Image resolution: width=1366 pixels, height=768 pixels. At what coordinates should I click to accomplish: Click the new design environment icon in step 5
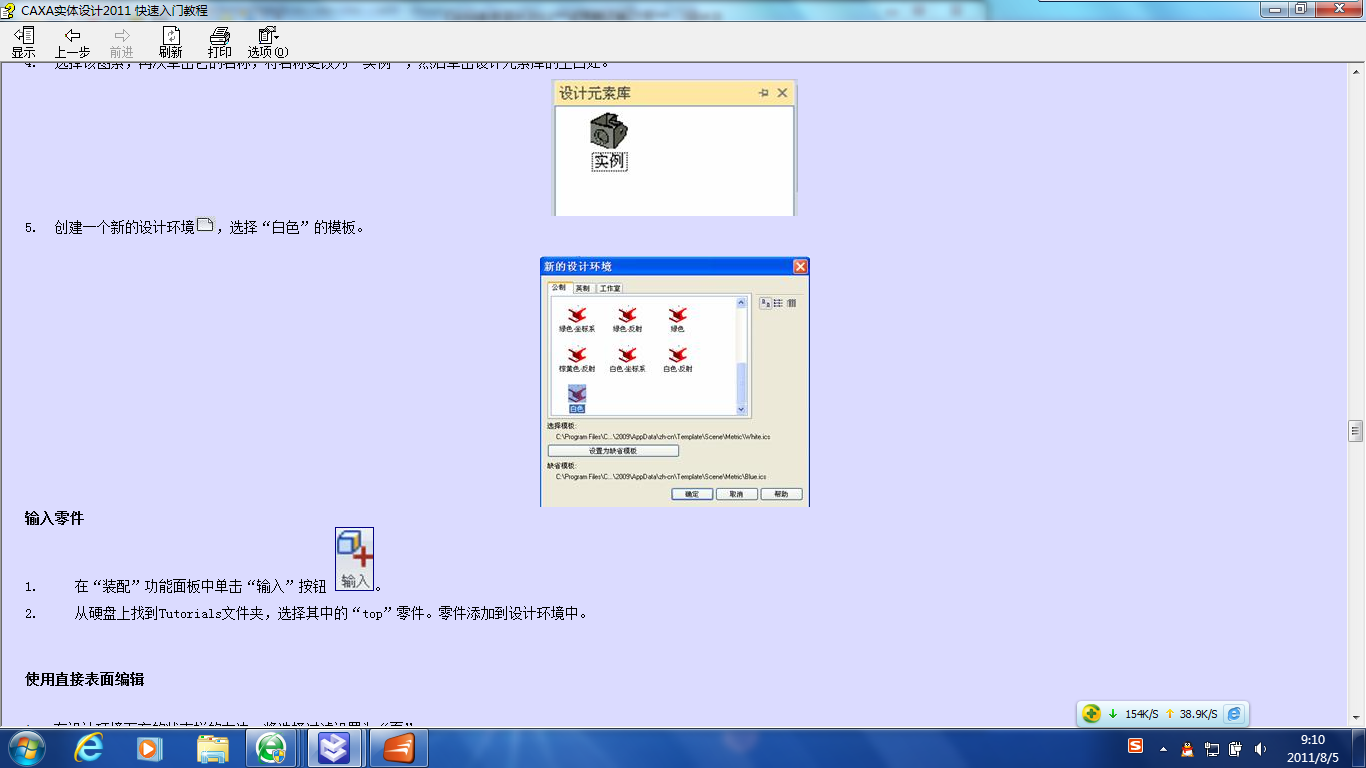click(205, 225)
